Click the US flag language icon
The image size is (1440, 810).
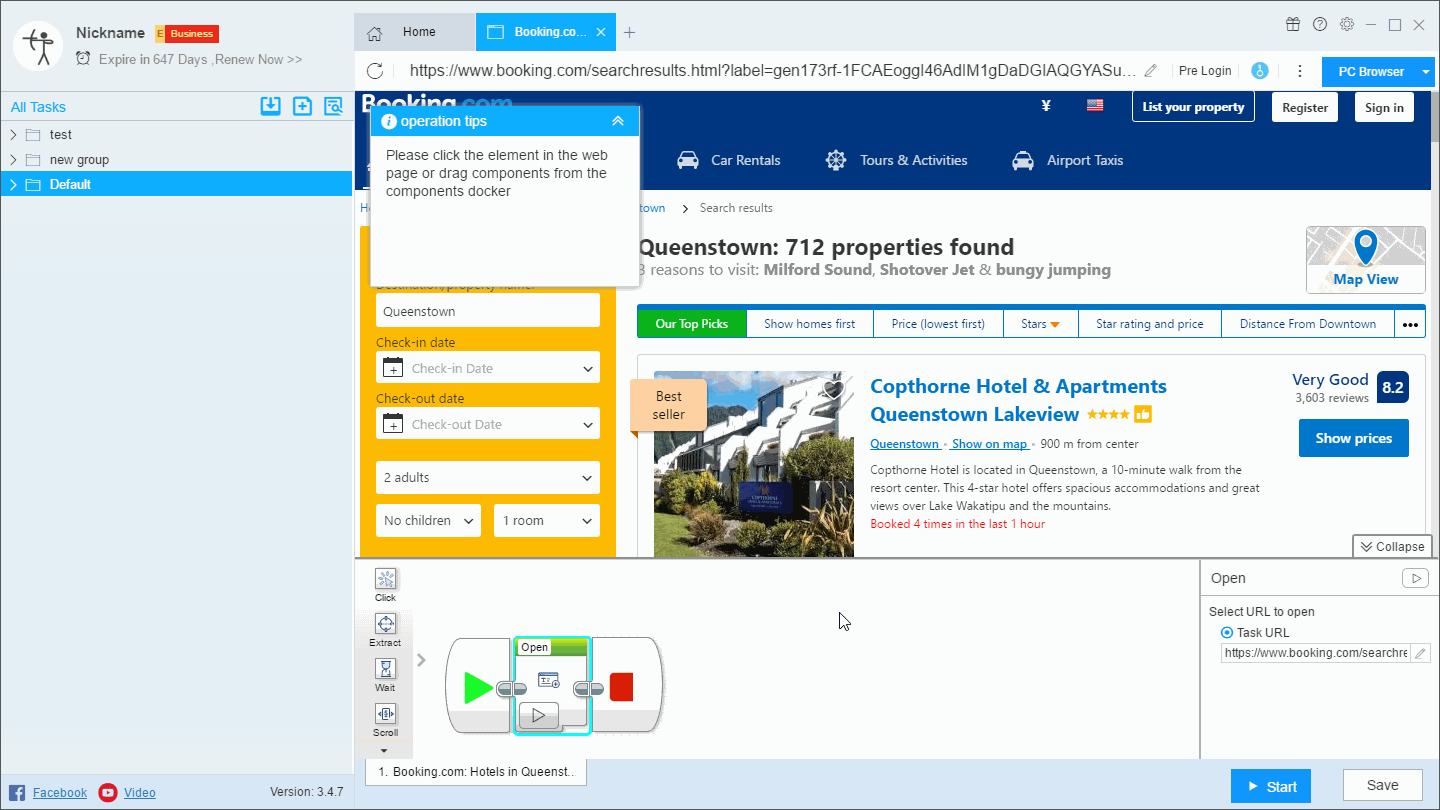point(1095,106)
